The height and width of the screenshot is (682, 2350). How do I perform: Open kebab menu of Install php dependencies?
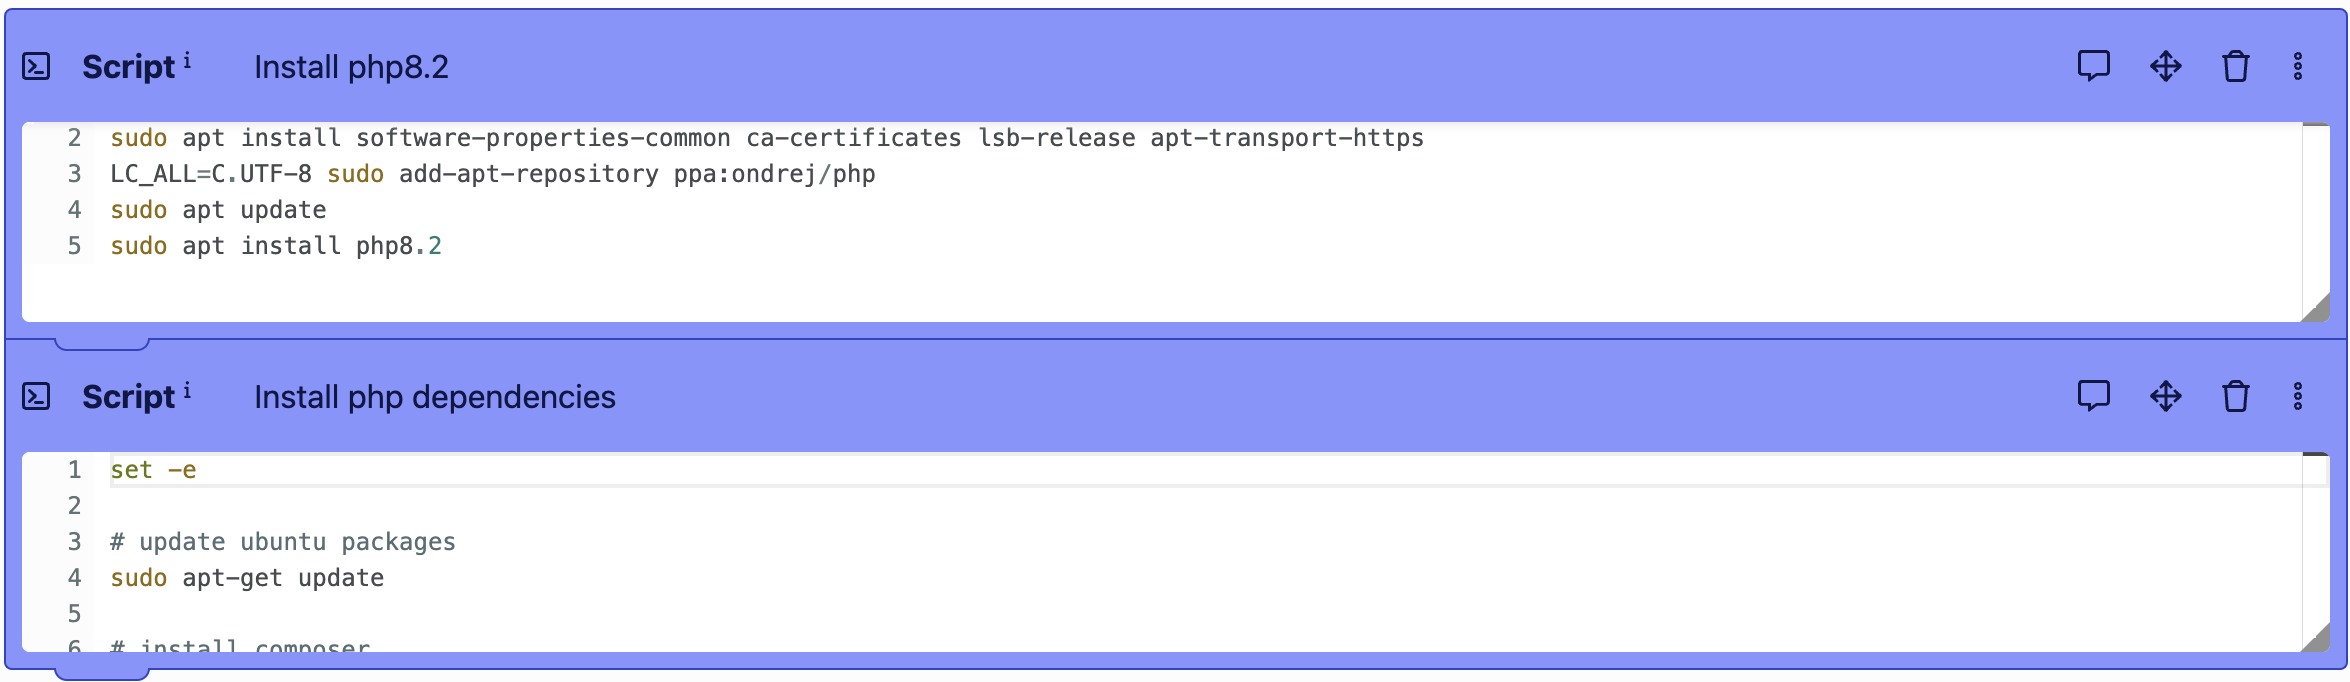point(2297,396)
